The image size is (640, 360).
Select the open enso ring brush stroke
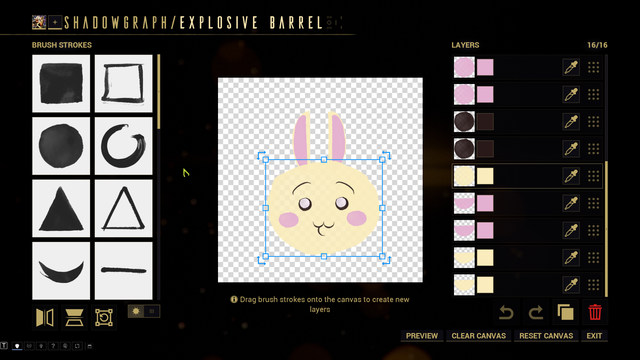coord(124,146)
